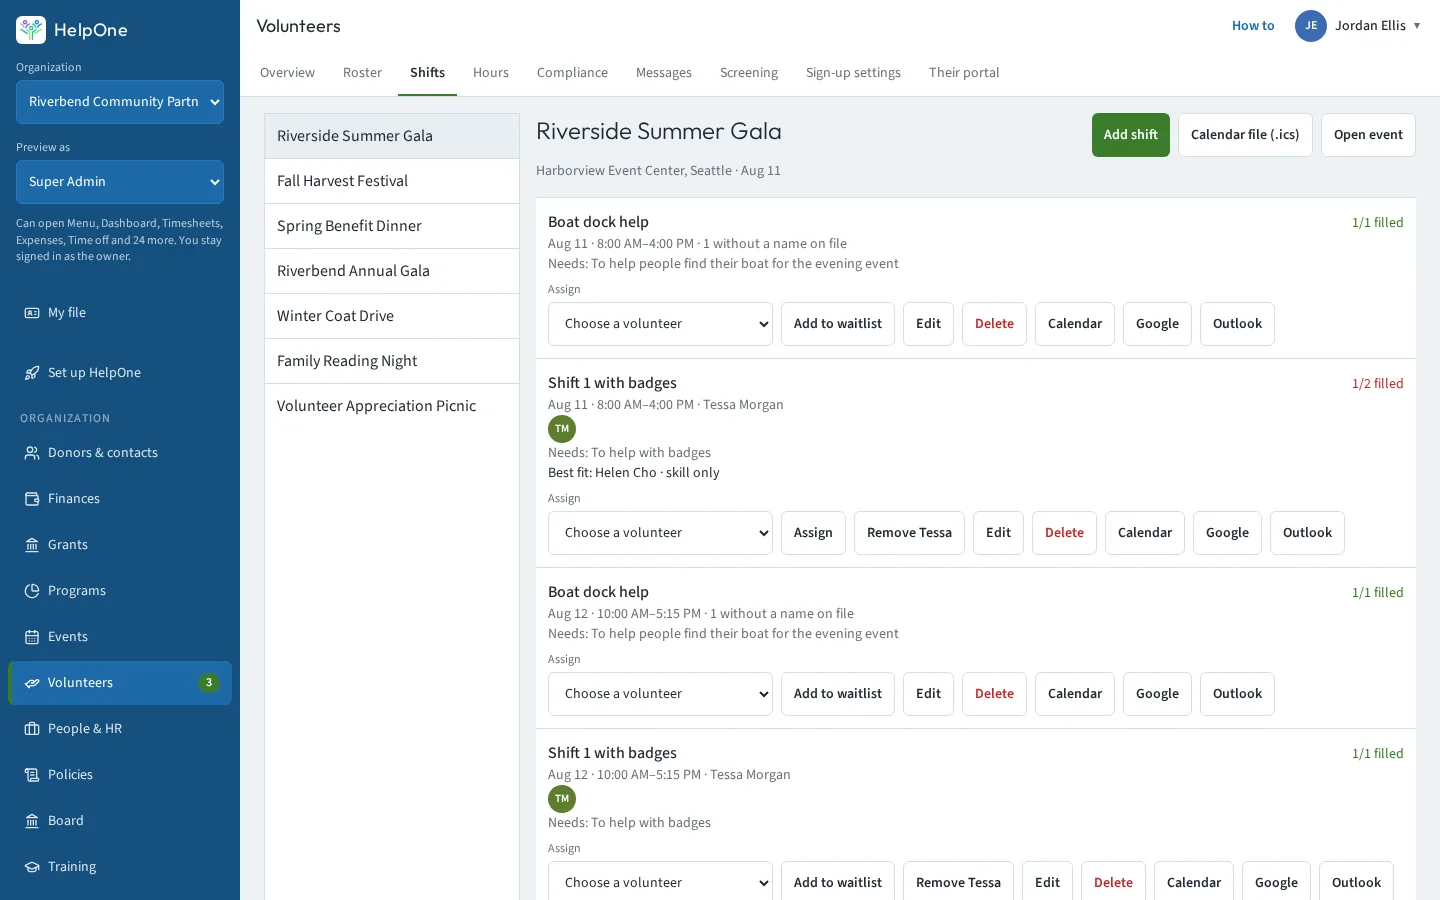1440x900 pixels.
Task: Switch to the Roster tab
Action: pos(362,73)
